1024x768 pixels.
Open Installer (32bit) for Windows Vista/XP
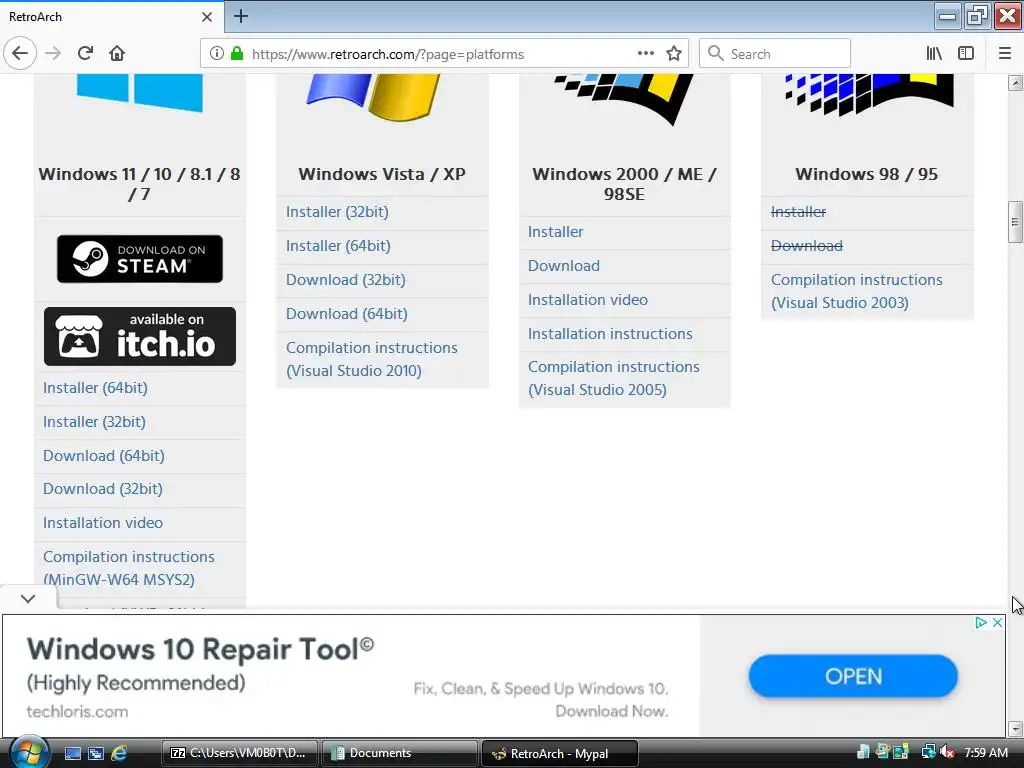coord(337,212)
